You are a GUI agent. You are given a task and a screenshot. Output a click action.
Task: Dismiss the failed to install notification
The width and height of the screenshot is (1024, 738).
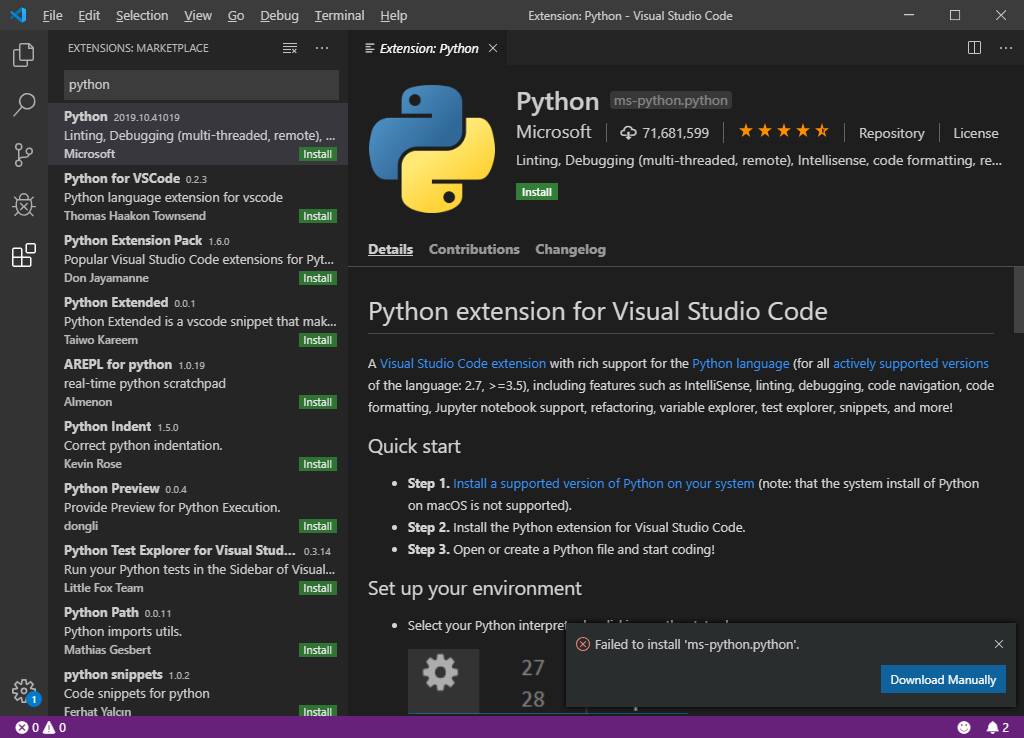(x=998, y=644)
